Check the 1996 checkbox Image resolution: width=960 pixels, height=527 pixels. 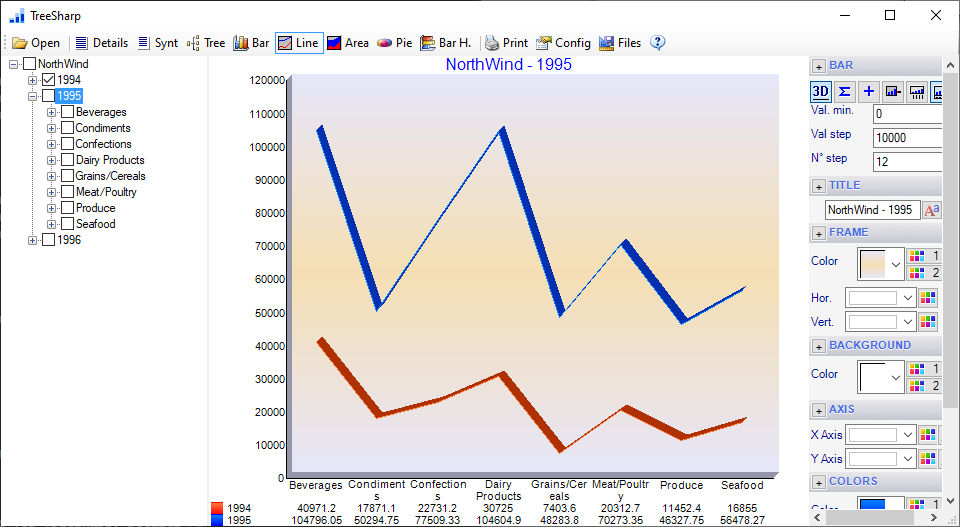48,240
